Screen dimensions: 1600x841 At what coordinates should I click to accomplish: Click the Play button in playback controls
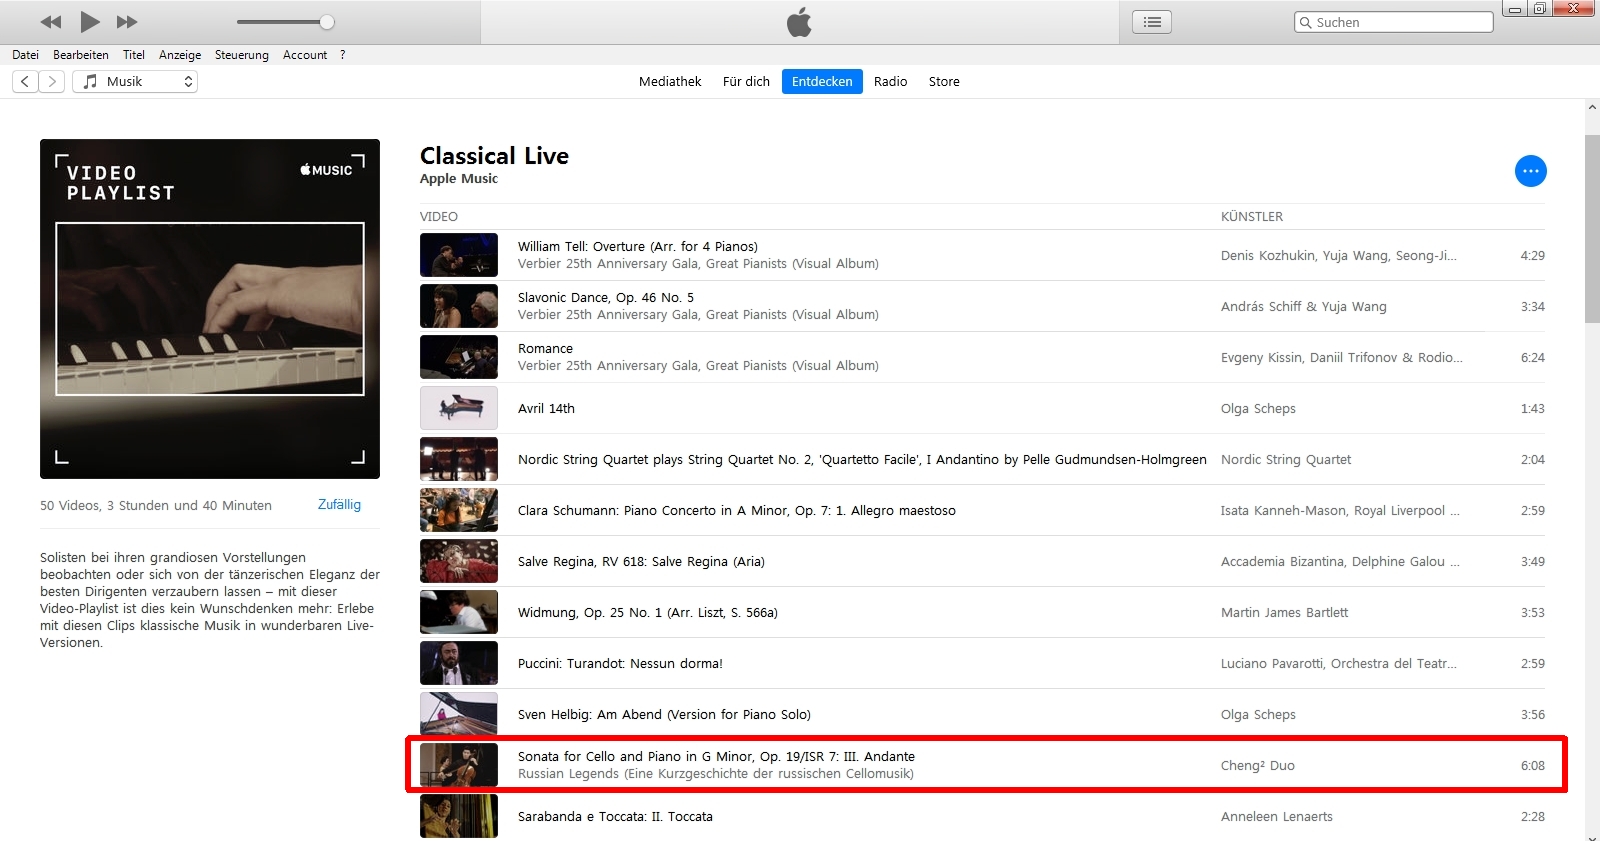pyautogui.click(x=90, y=22)
